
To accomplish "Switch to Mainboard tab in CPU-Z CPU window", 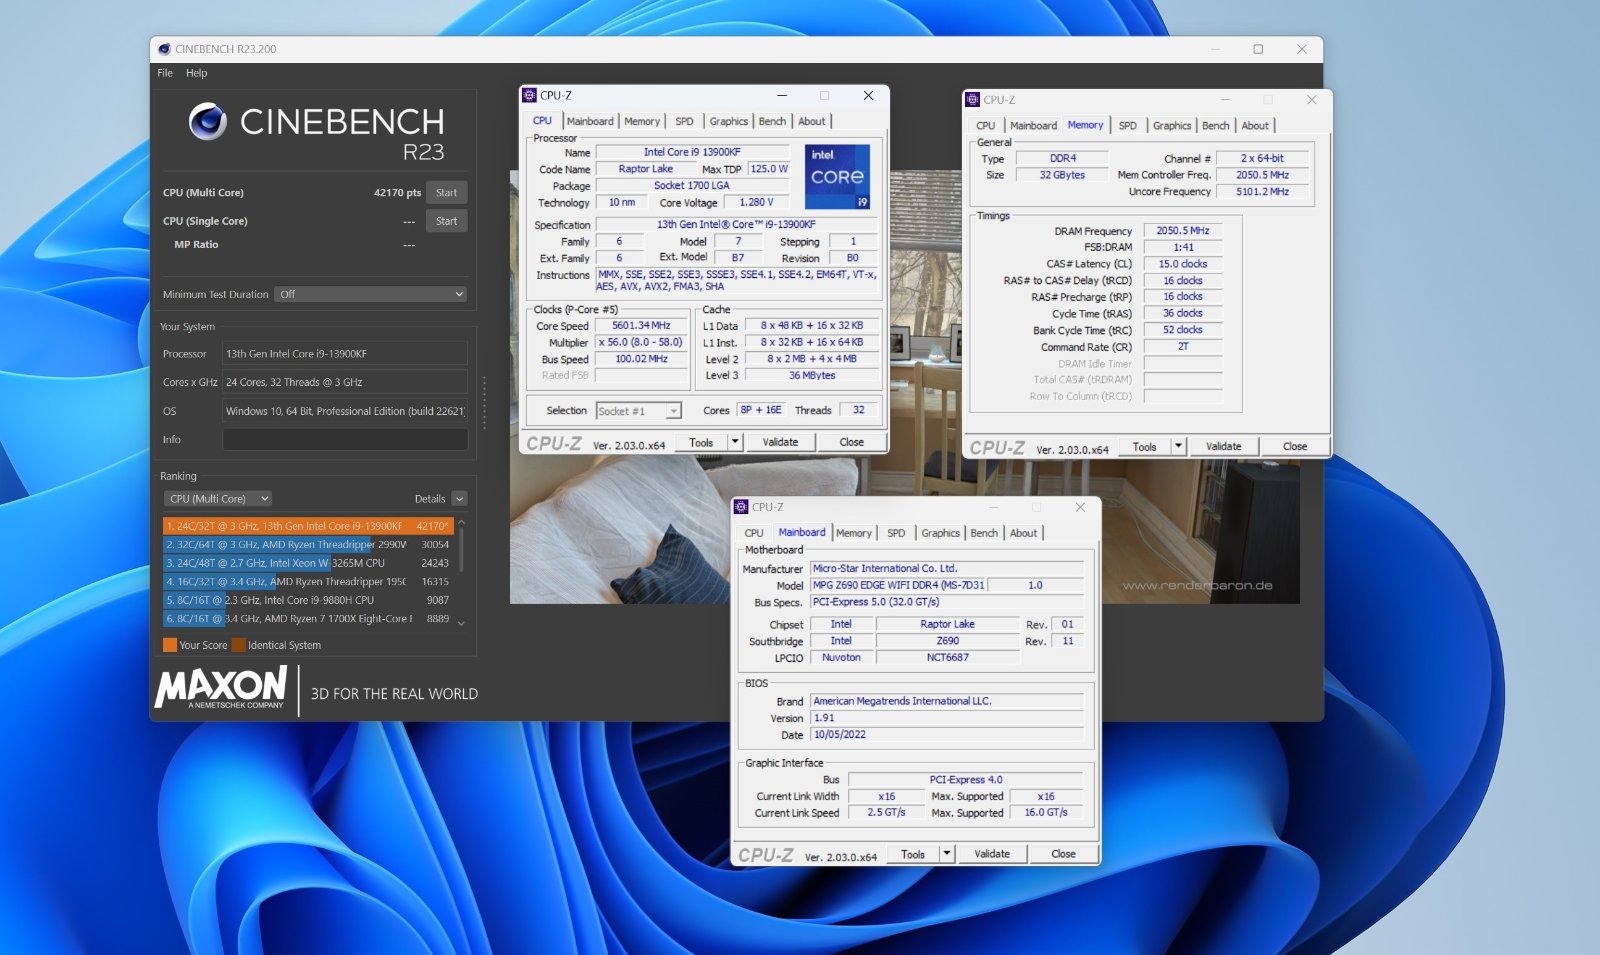I will [590, 121].
